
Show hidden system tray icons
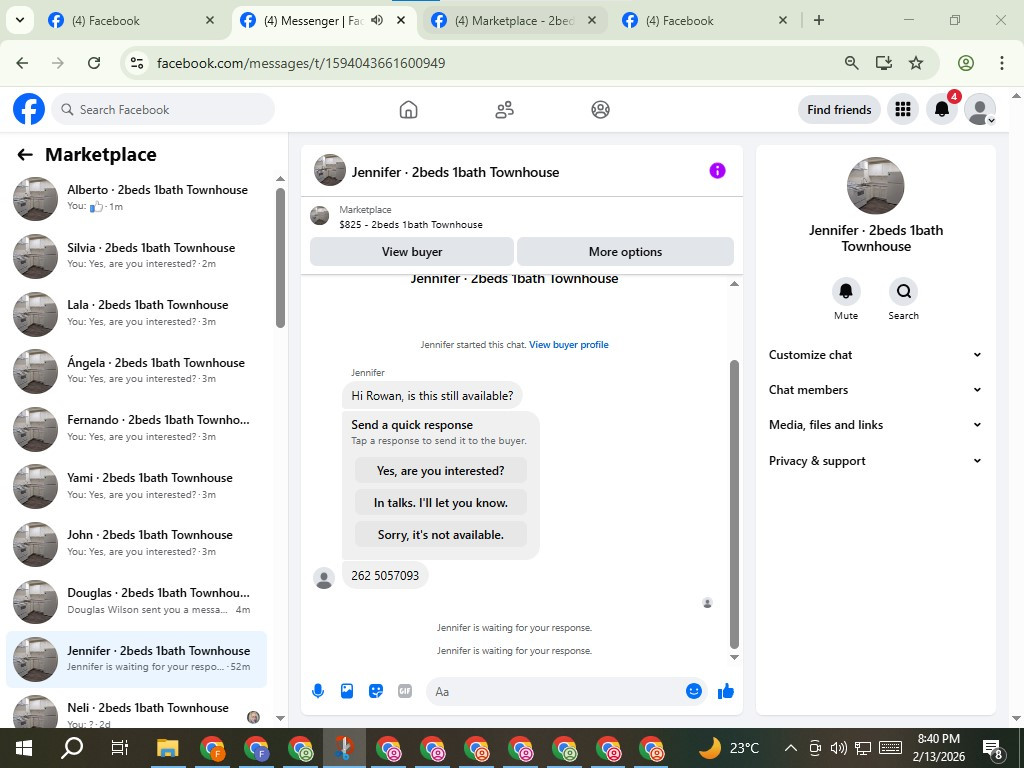tap(790, 748)
